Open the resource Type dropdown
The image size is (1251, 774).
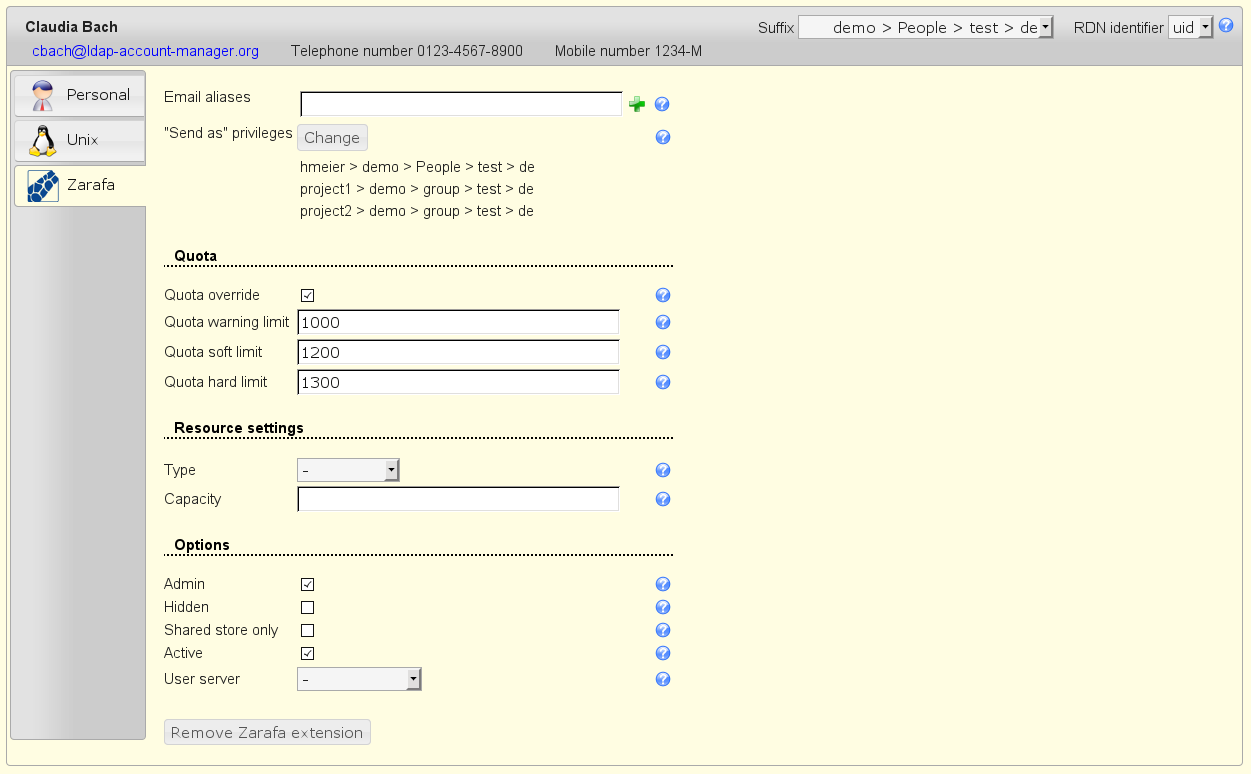coord(348,470)
